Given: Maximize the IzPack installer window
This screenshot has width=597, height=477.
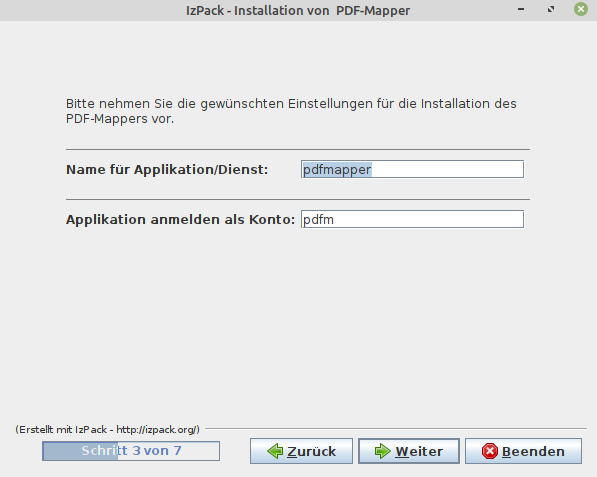Looking at the screenshot, I should 551,9.
